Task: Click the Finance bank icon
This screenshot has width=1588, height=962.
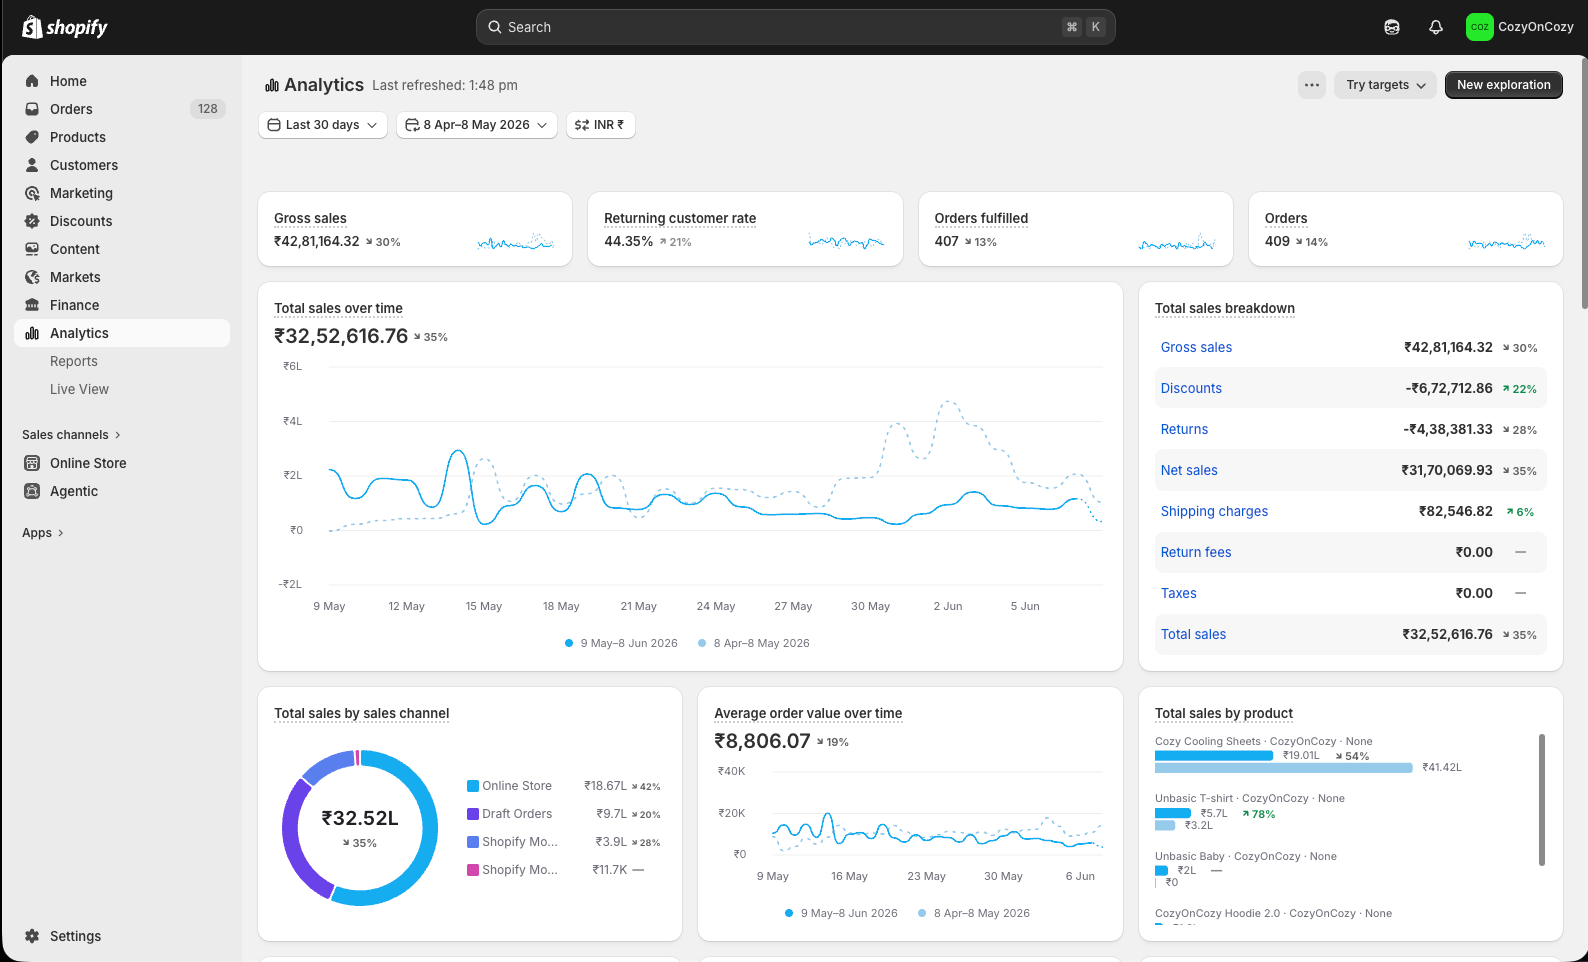Action: 32,305
